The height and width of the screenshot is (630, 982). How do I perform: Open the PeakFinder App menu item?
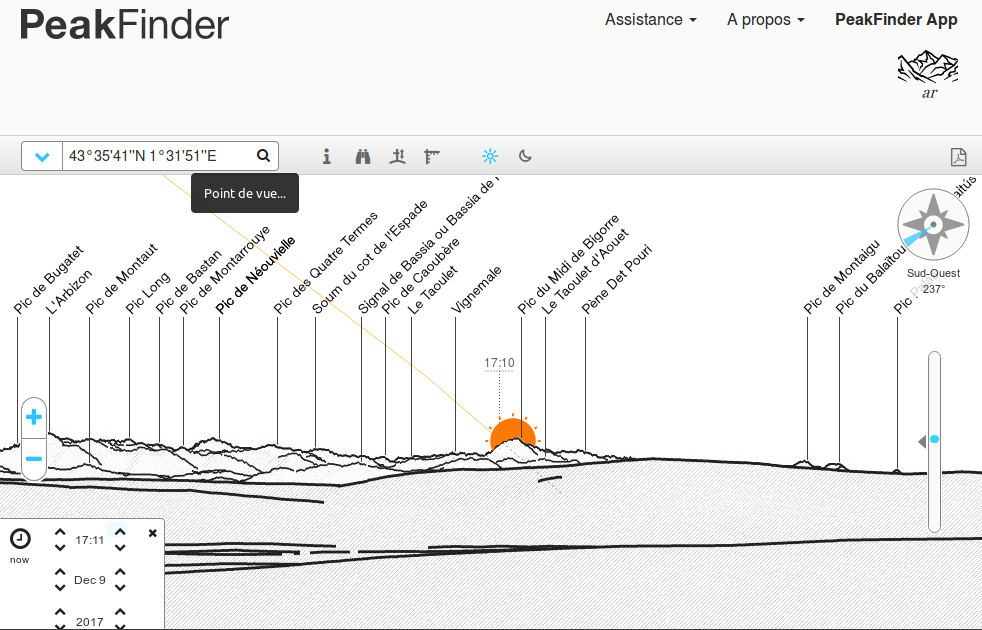click(x=896, y=20)
